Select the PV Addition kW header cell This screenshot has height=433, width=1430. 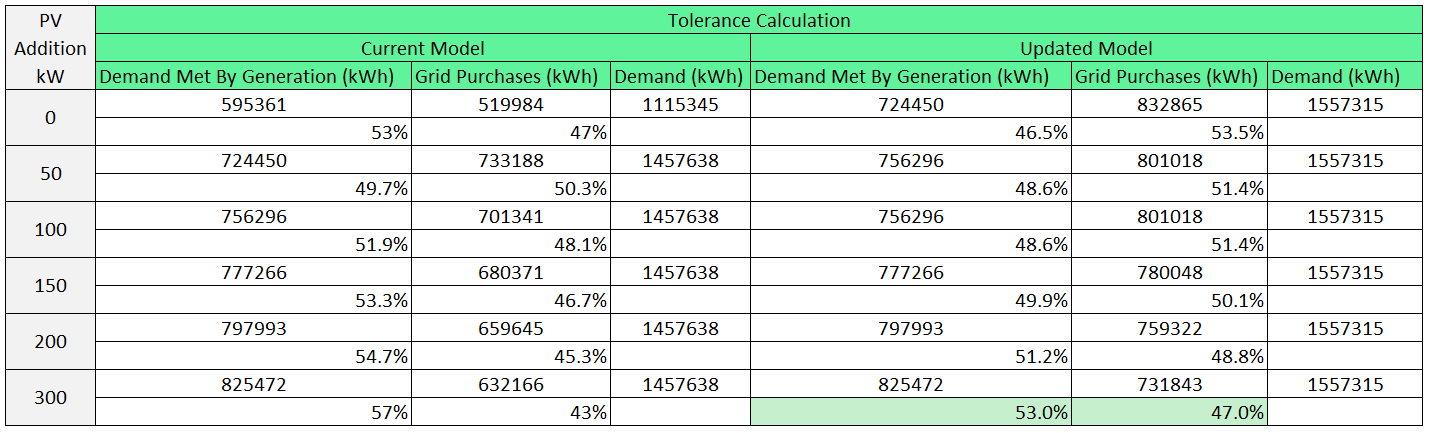pos(50,48)
